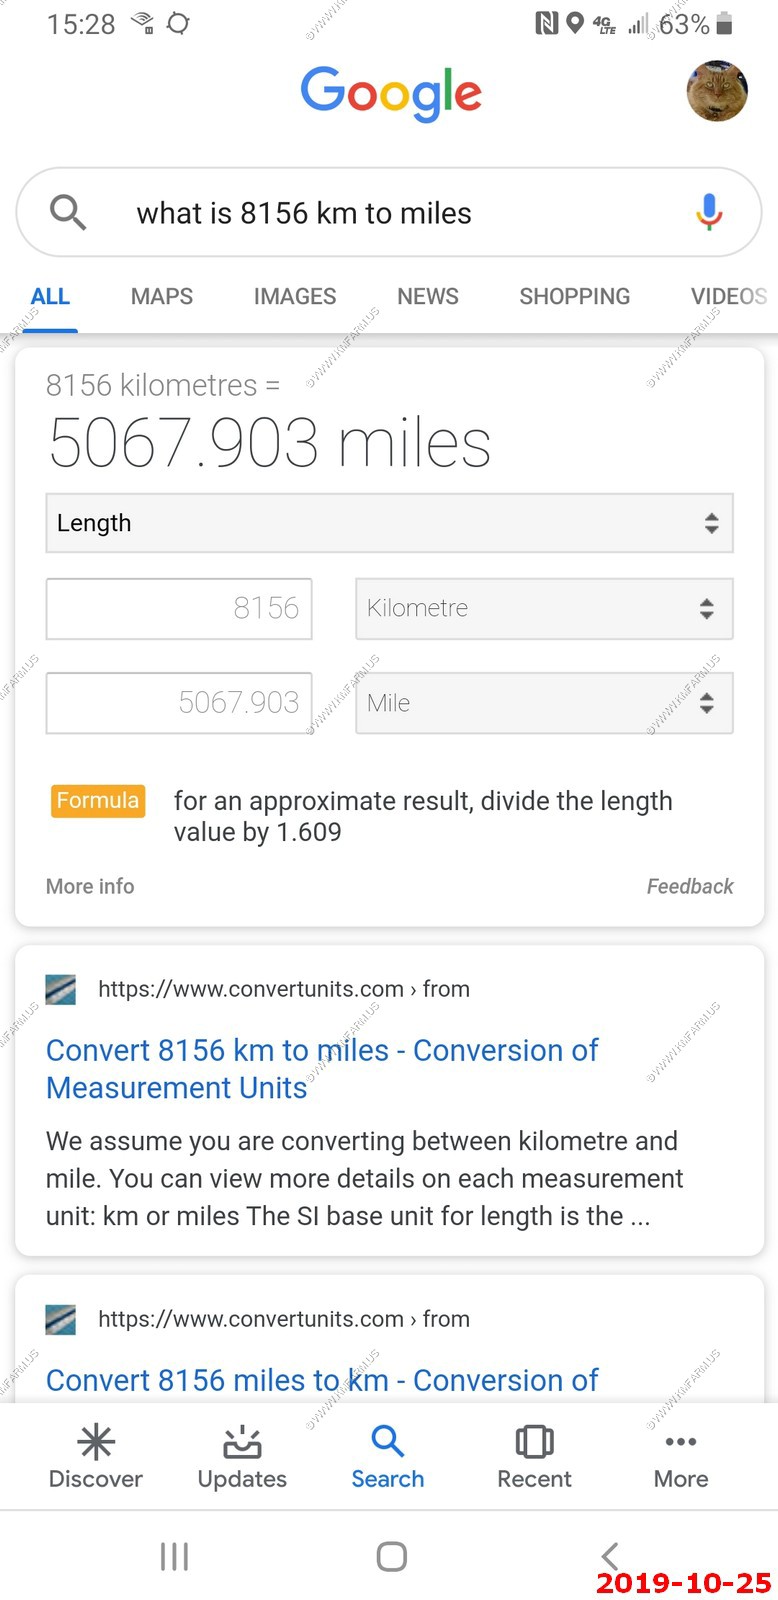The height and width of the screenshot is (1600, 778).
Task: Open the Recent tabs icon
Action: click(534, 1441)
